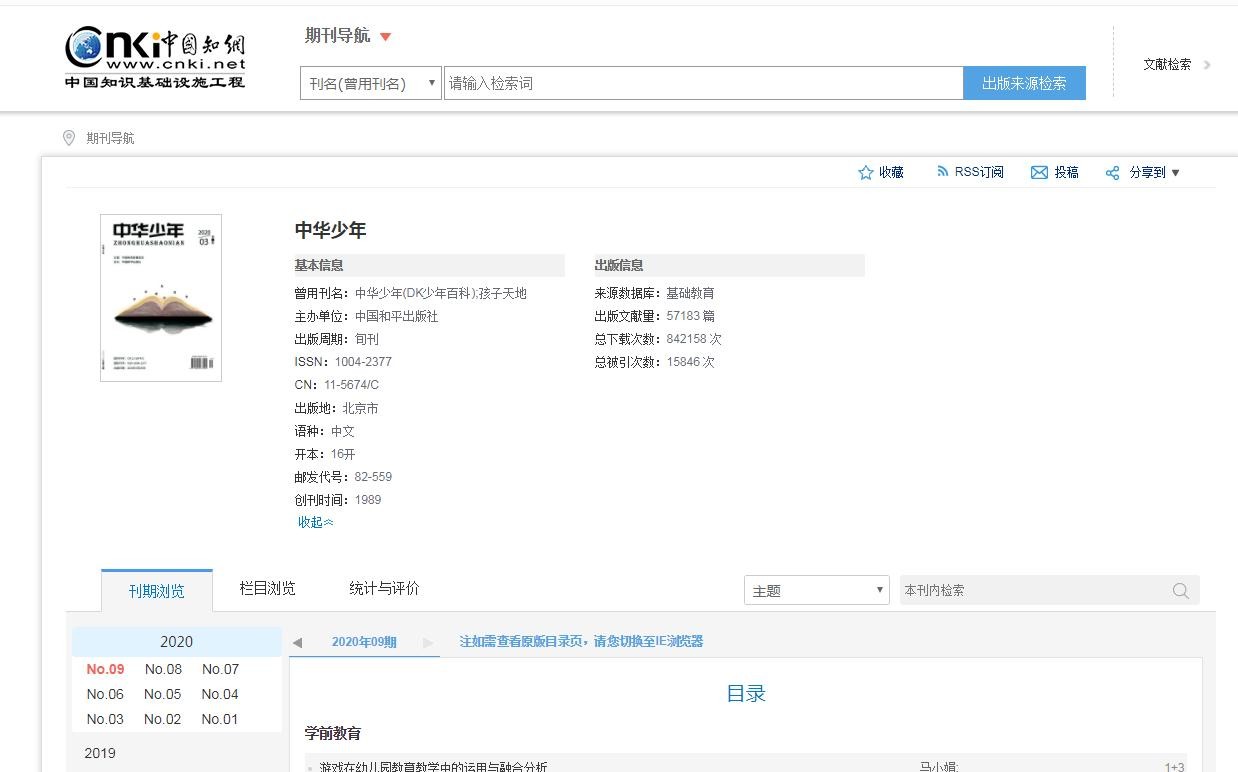Open the 刊名(曾用刊名) search field selector
The height and width of the screenshot is (772, 1238).
click(x=371, y=83)
